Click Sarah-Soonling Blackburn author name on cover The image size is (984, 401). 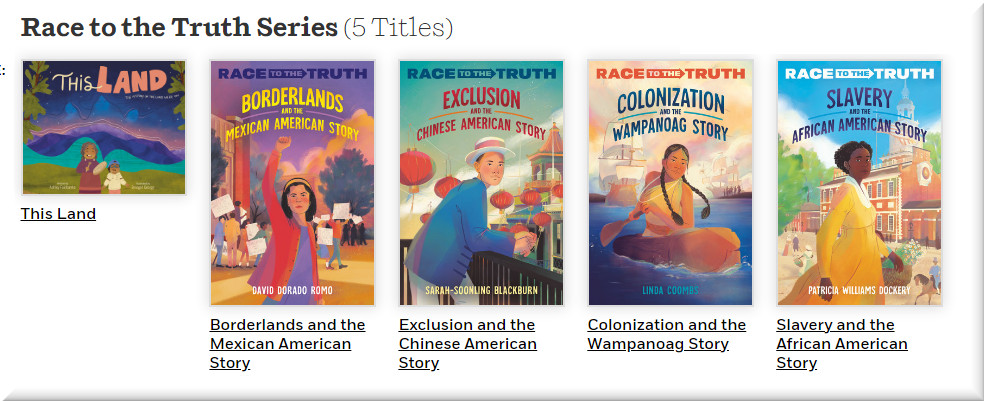481,291
